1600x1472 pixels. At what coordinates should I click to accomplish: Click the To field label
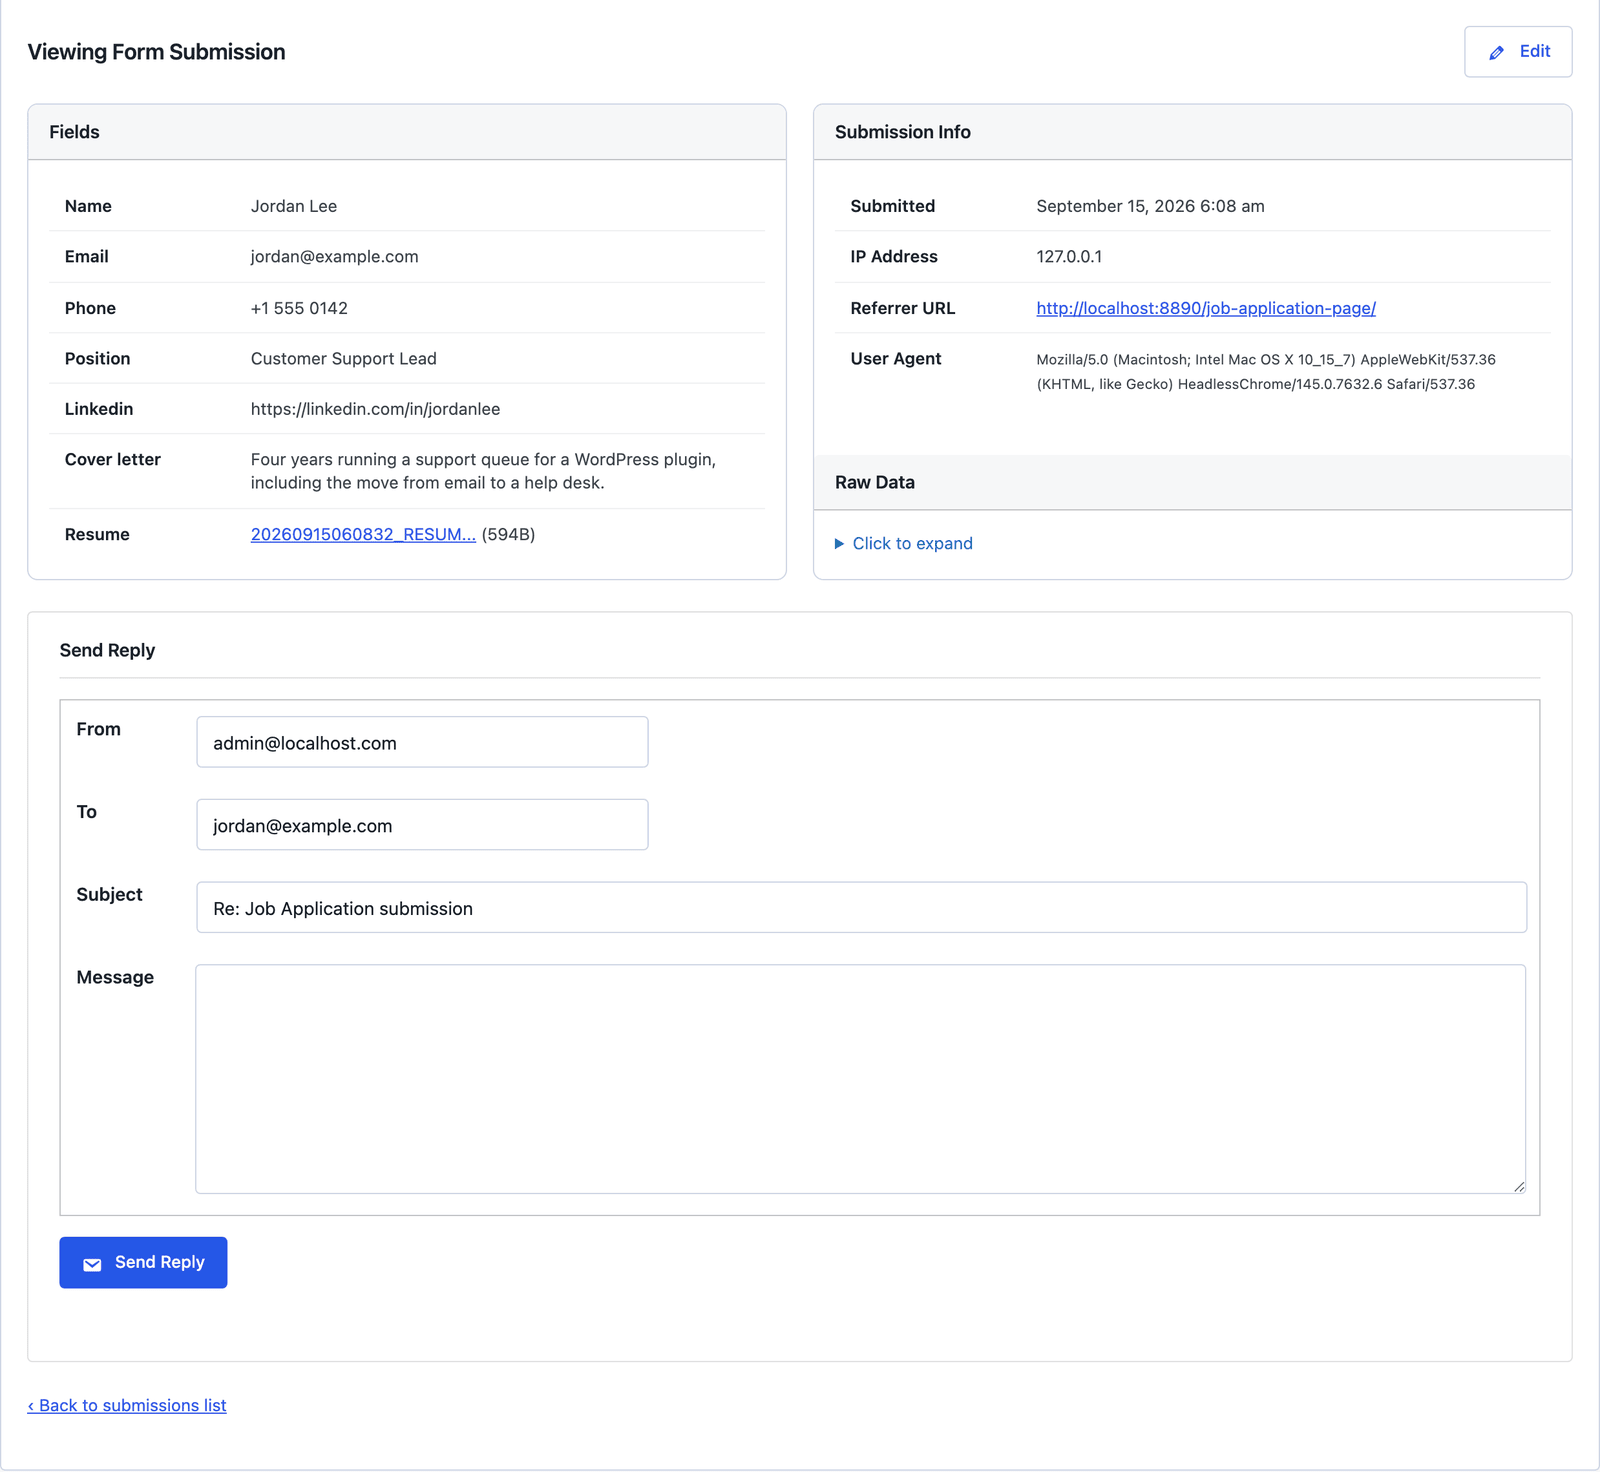tap(86, 812)
